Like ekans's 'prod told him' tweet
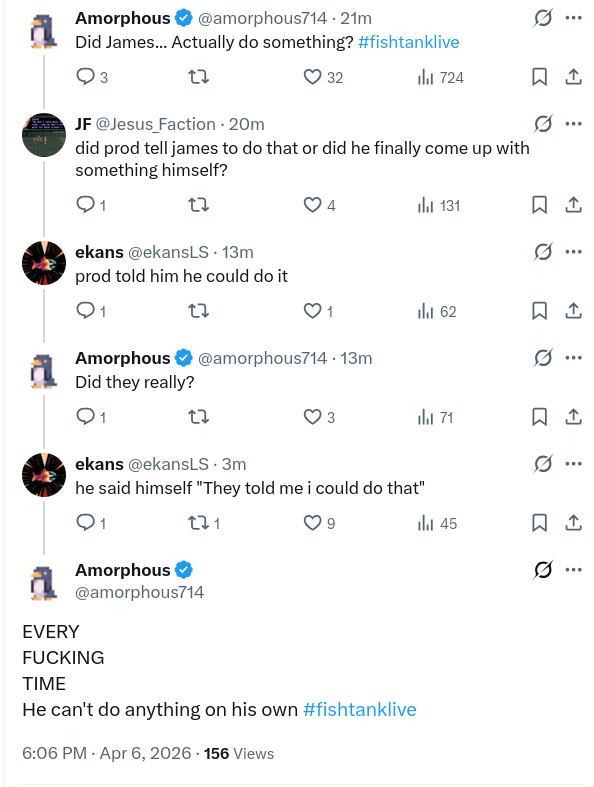 pos(318,311)
